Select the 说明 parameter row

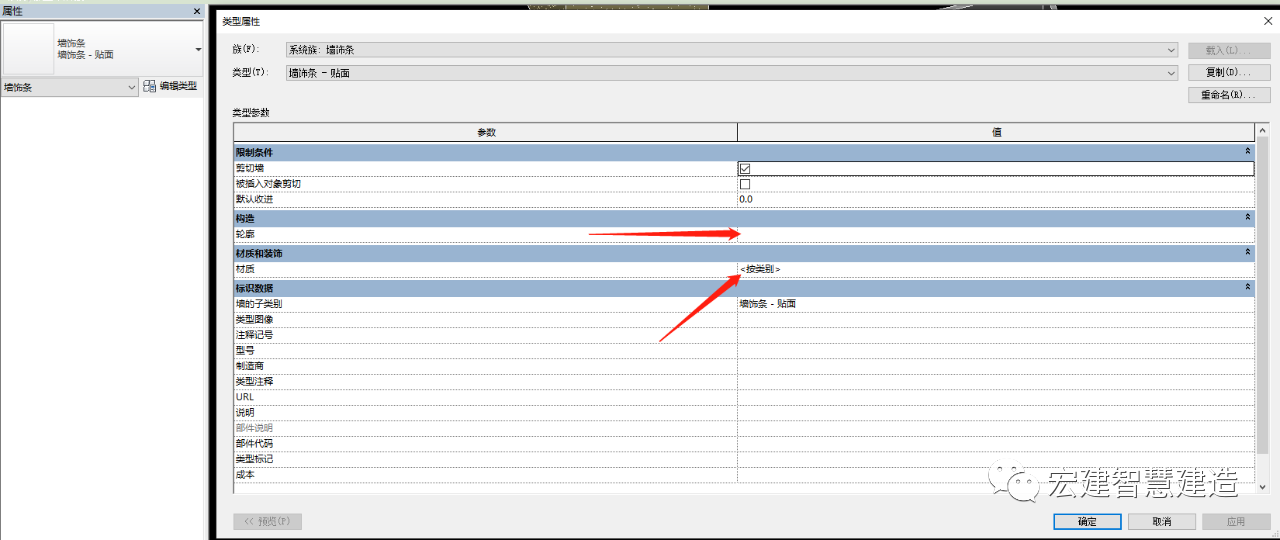[744, 412]
